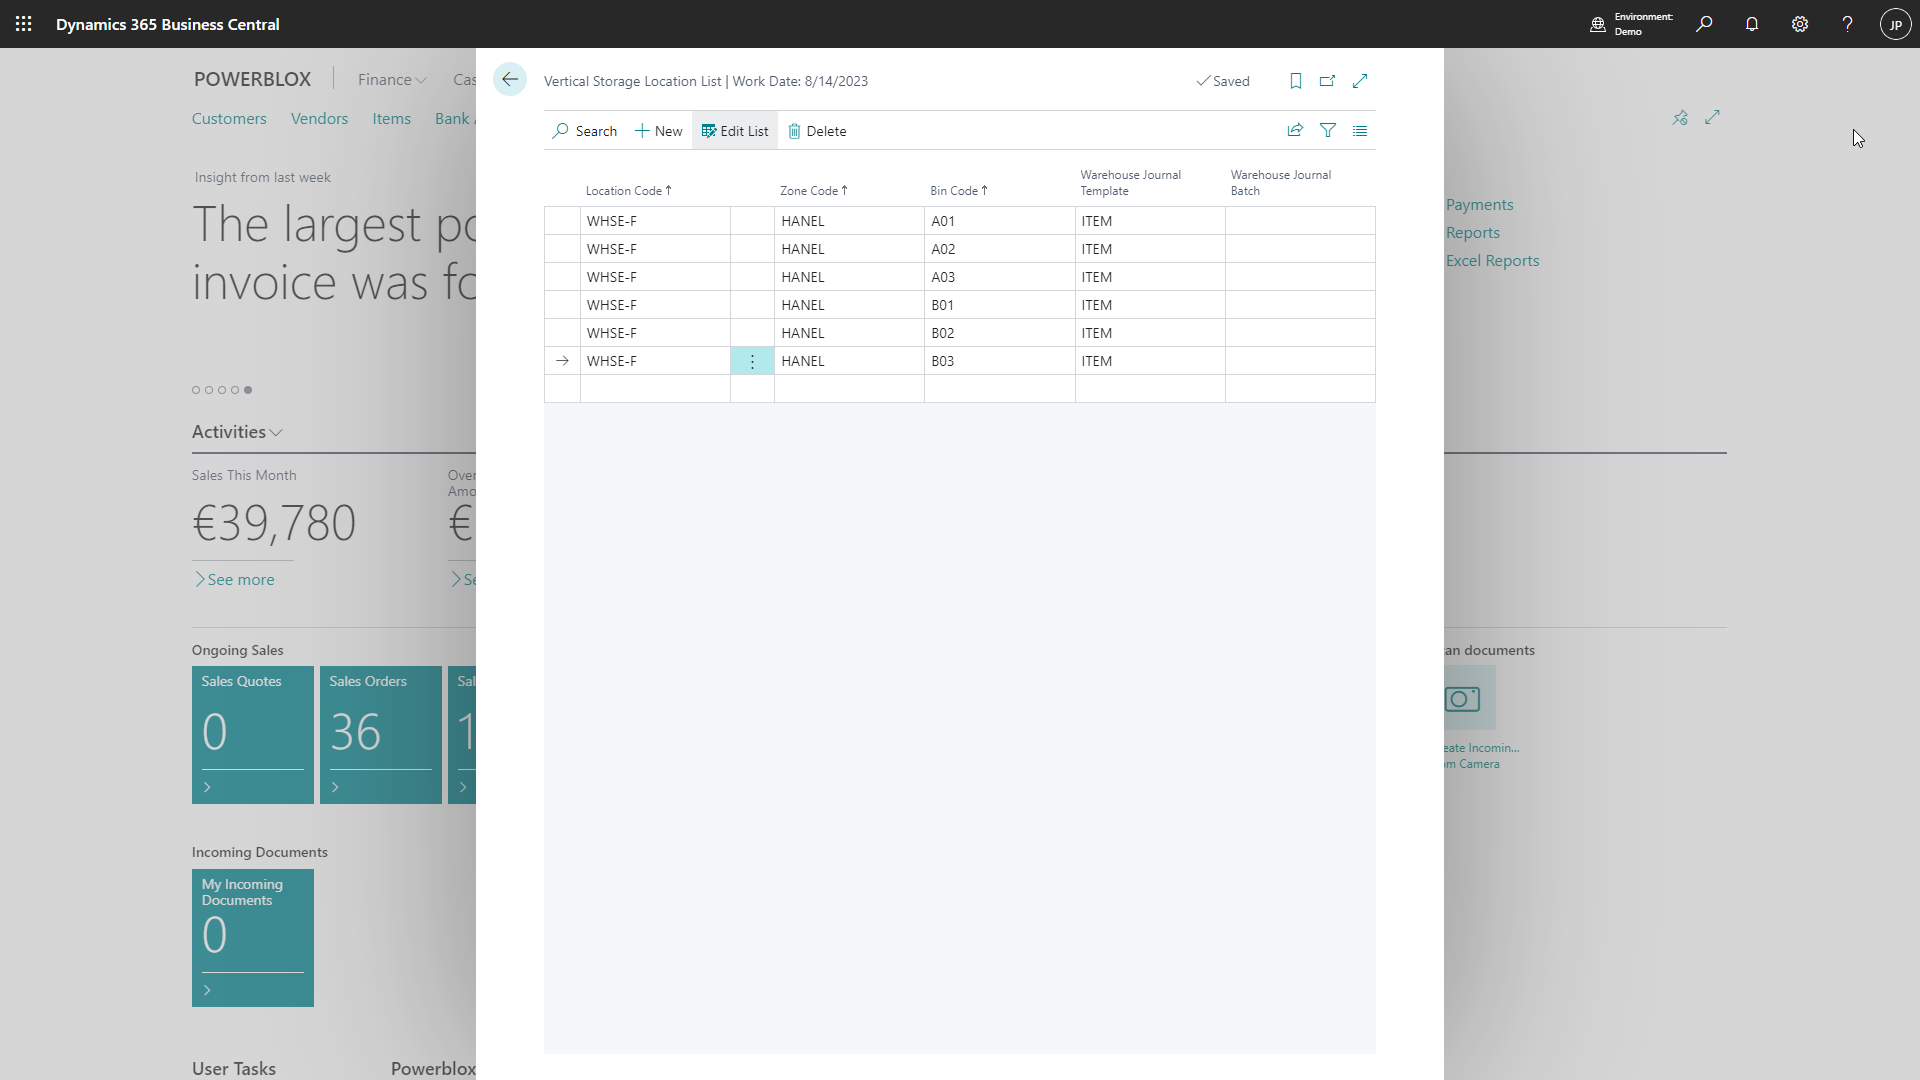Sort by the Bin Code column header
This screenshot has height=1080, width=1920.
(x=958, y=191)
